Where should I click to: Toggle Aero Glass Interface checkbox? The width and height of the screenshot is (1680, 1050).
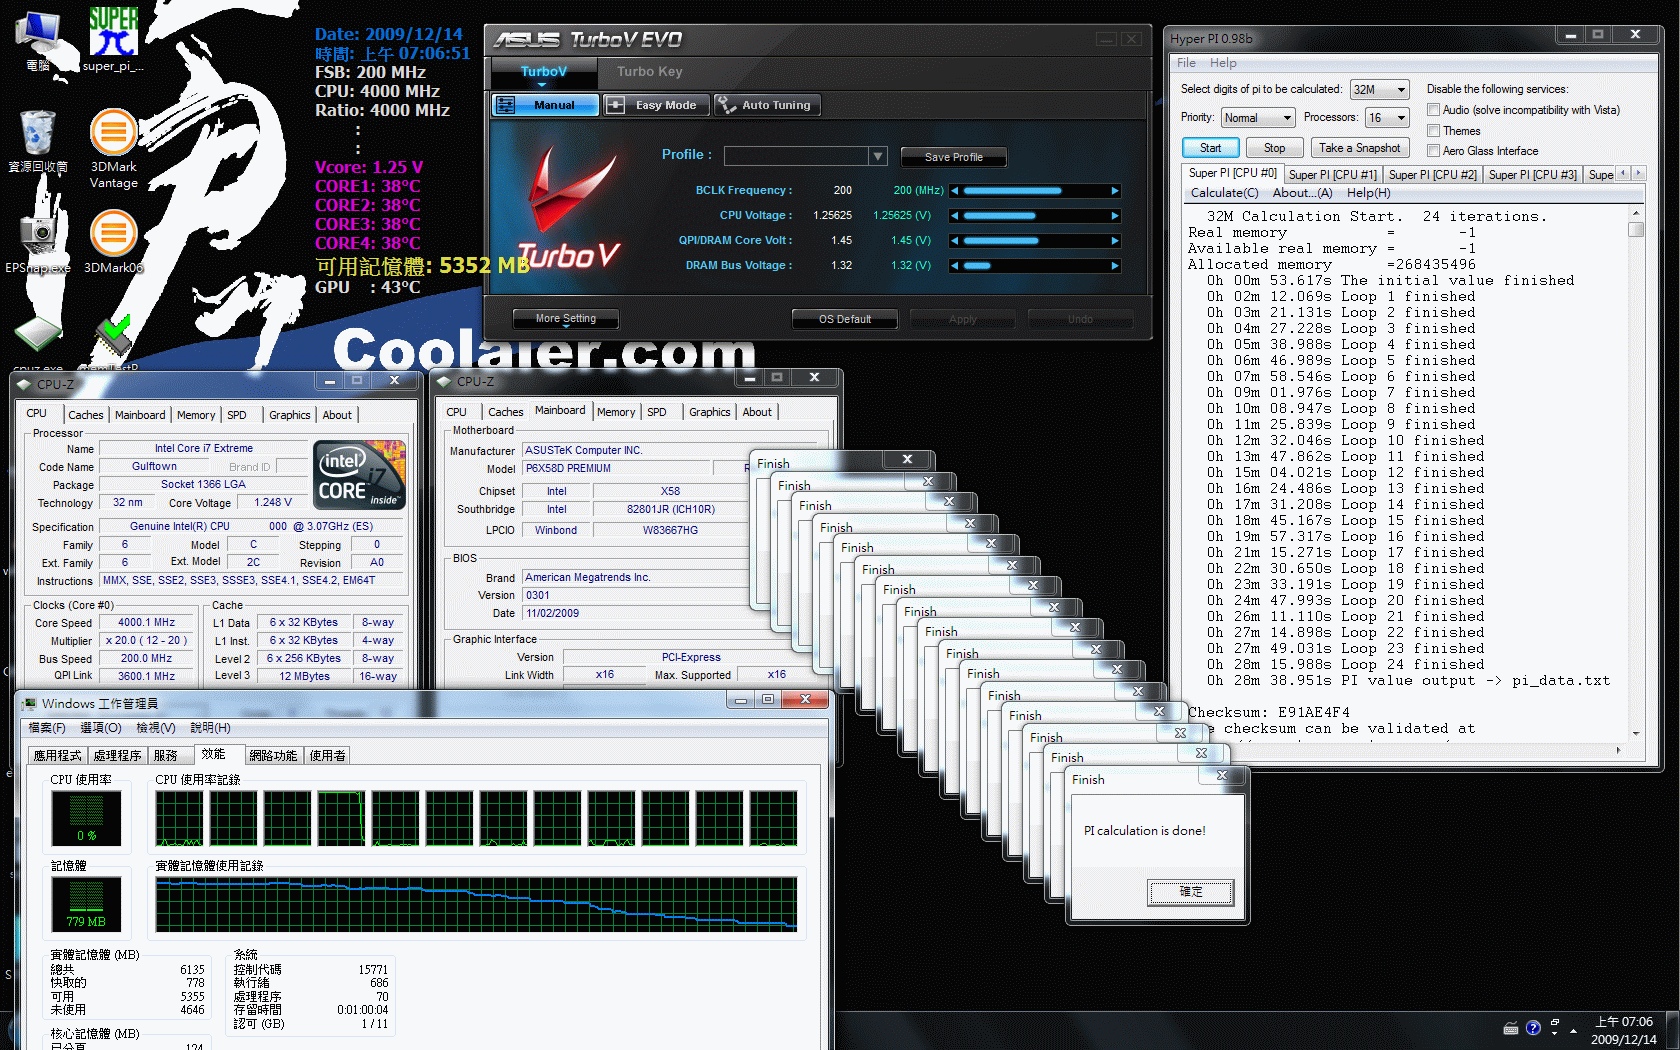(1433, 151)
